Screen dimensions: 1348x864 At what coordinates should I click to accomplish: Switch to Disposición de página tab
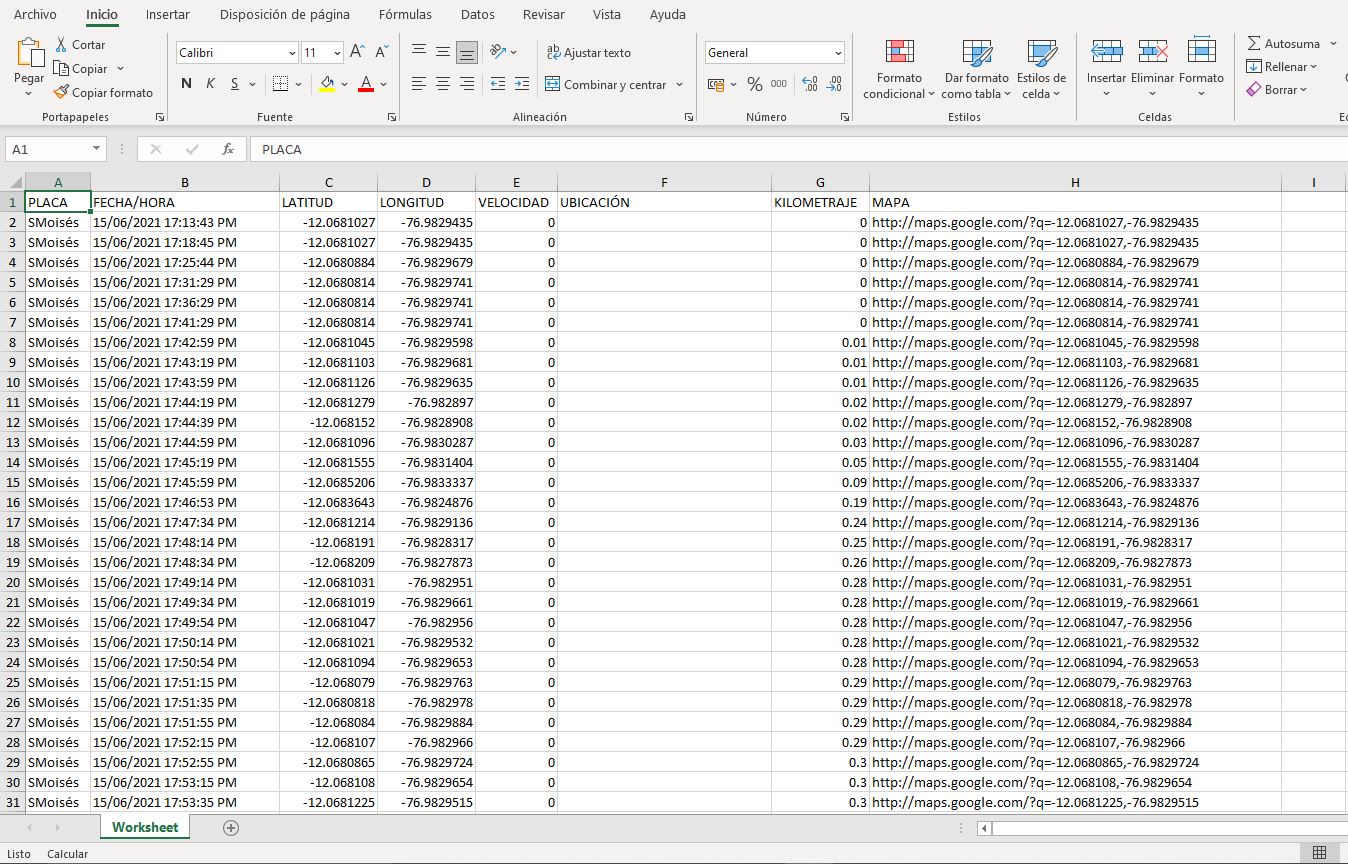285,15
